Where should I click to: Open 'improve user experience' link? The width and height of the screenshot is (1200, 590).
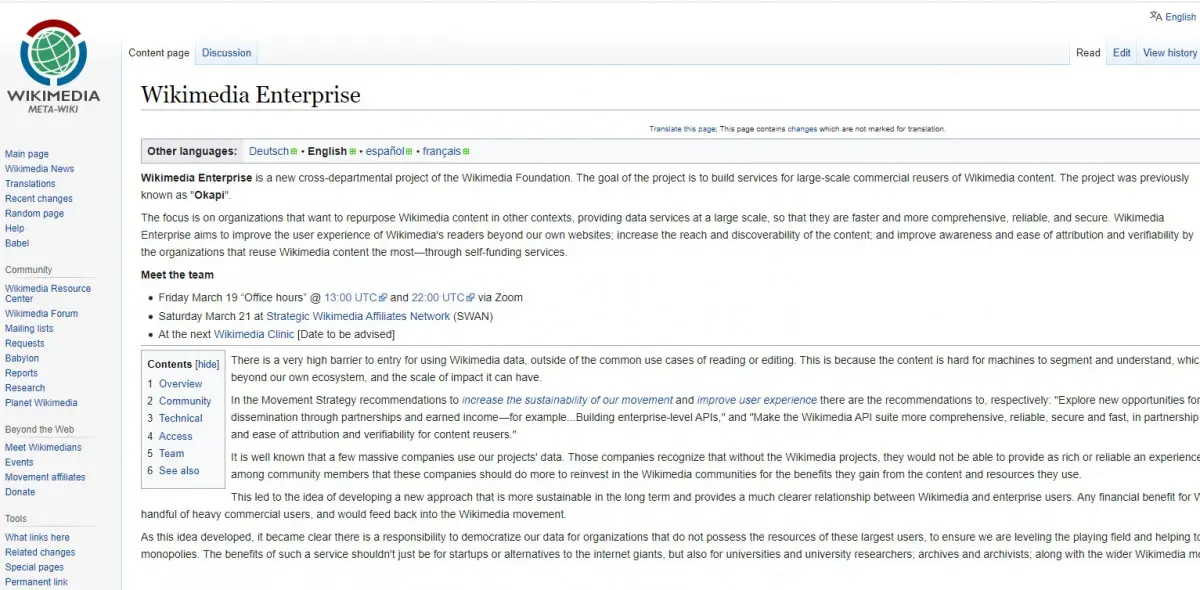757,400
